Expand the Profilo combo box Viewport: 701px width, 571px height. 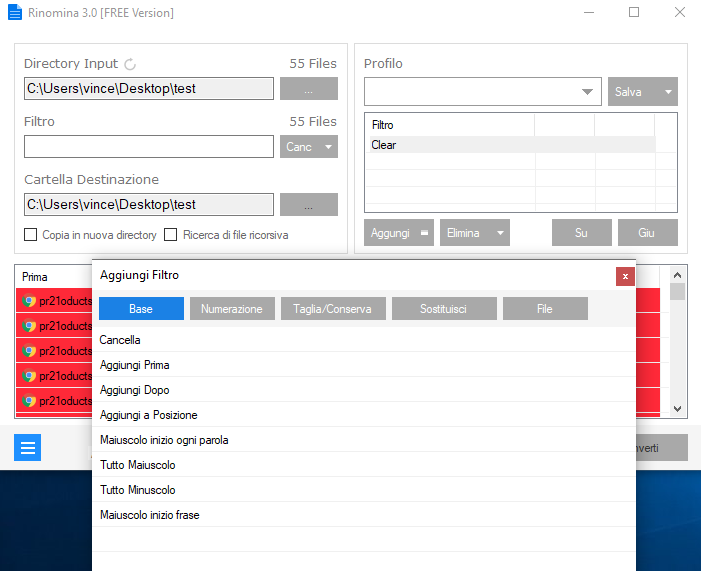click(587, 92)
